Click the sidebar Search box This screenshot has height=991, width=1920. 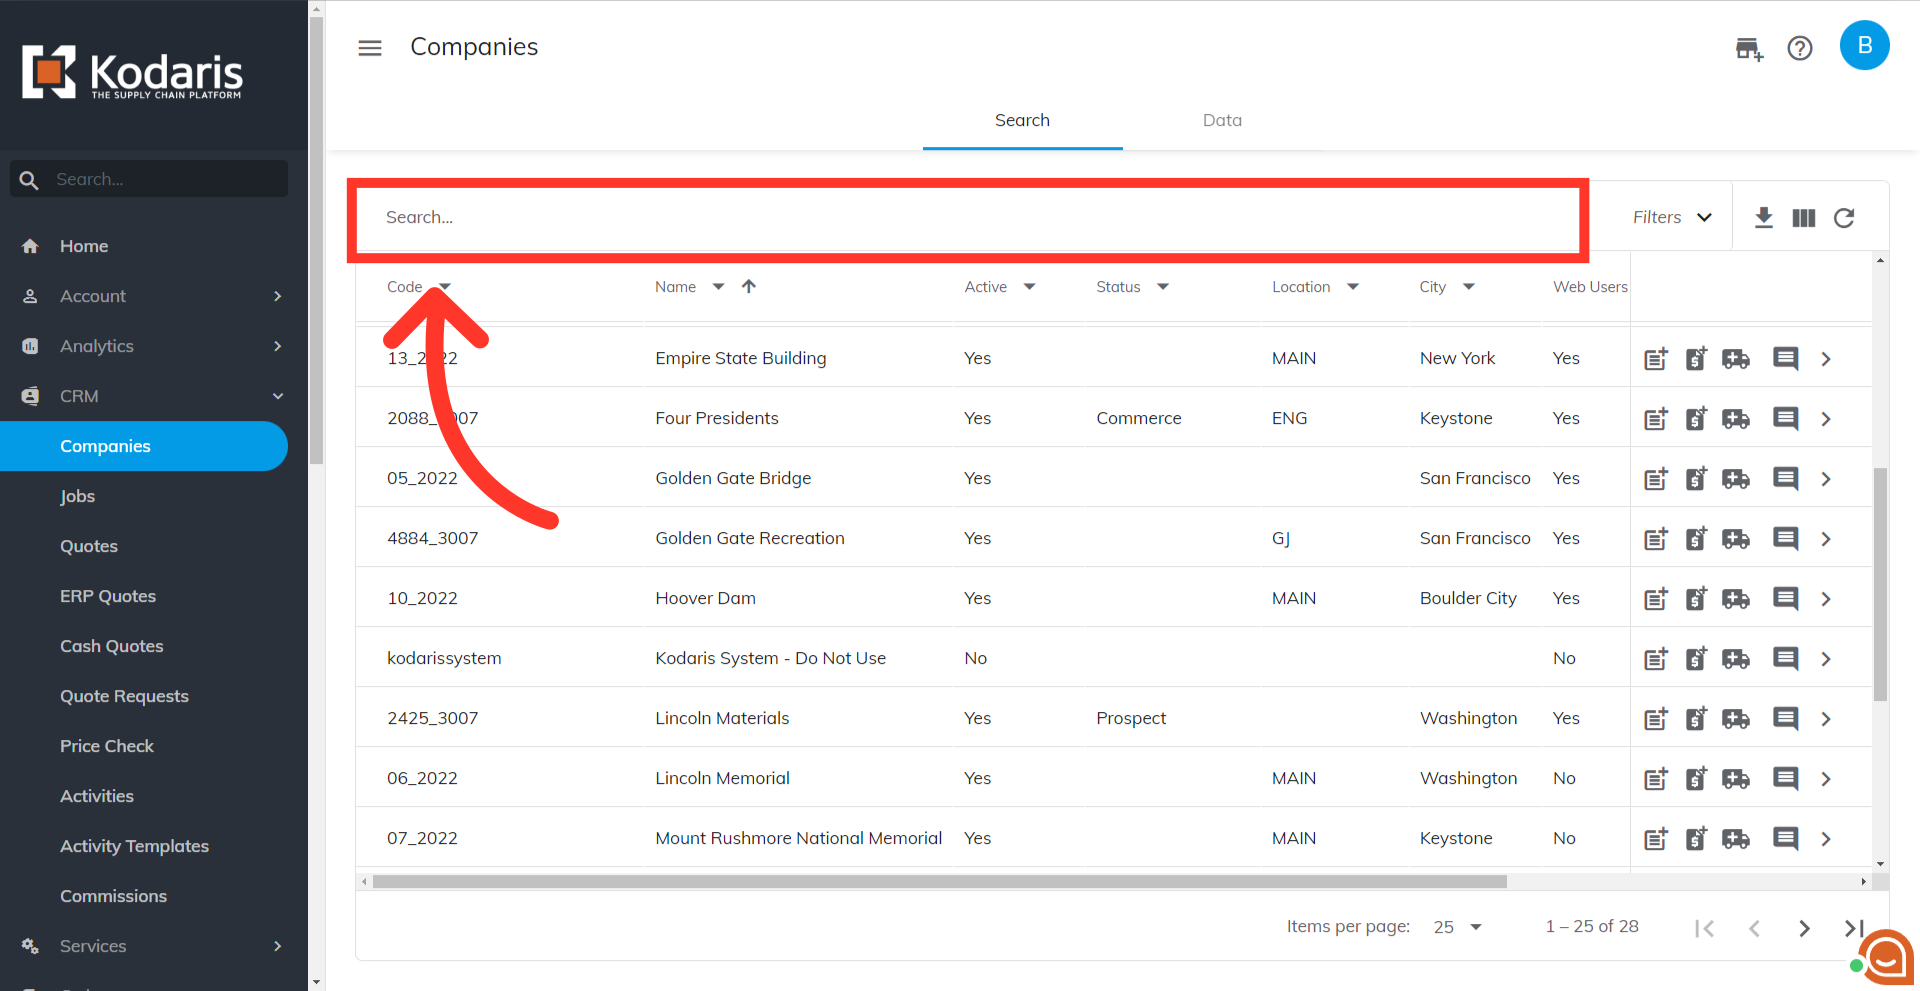(150, 179)
